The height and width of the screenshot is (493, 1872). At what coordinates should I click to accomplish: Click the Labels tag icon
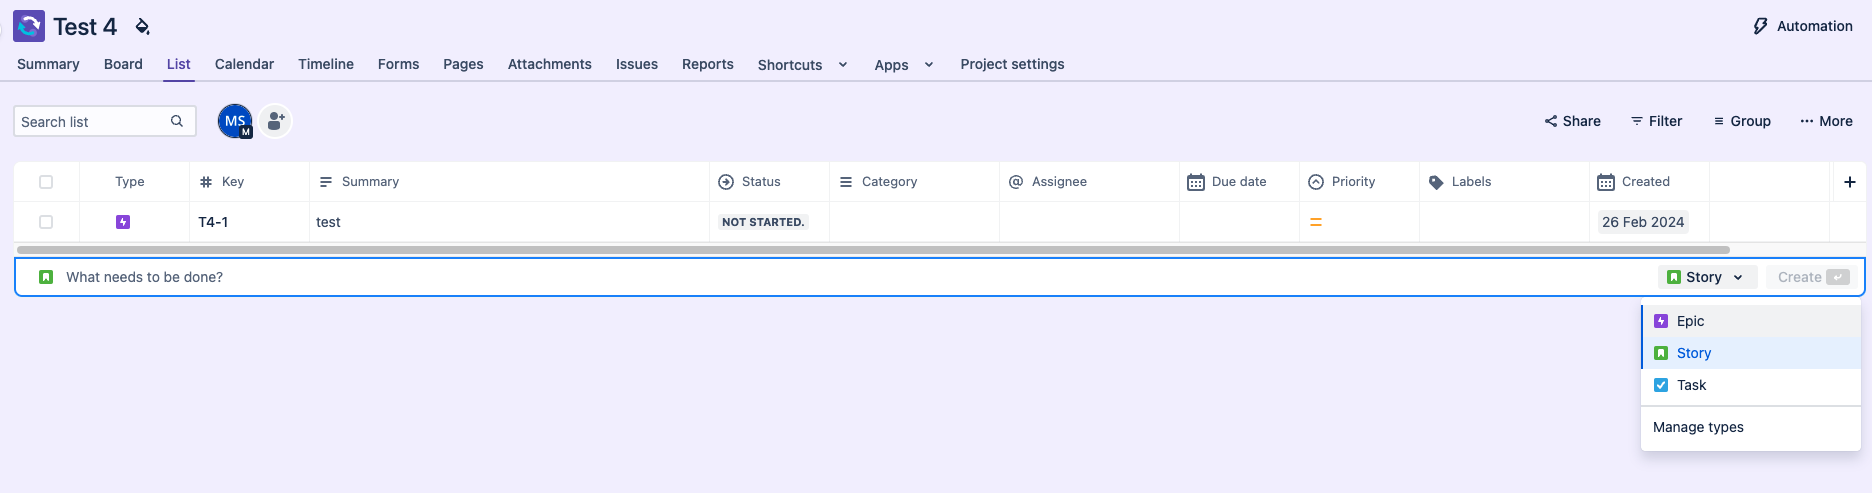1436,182
